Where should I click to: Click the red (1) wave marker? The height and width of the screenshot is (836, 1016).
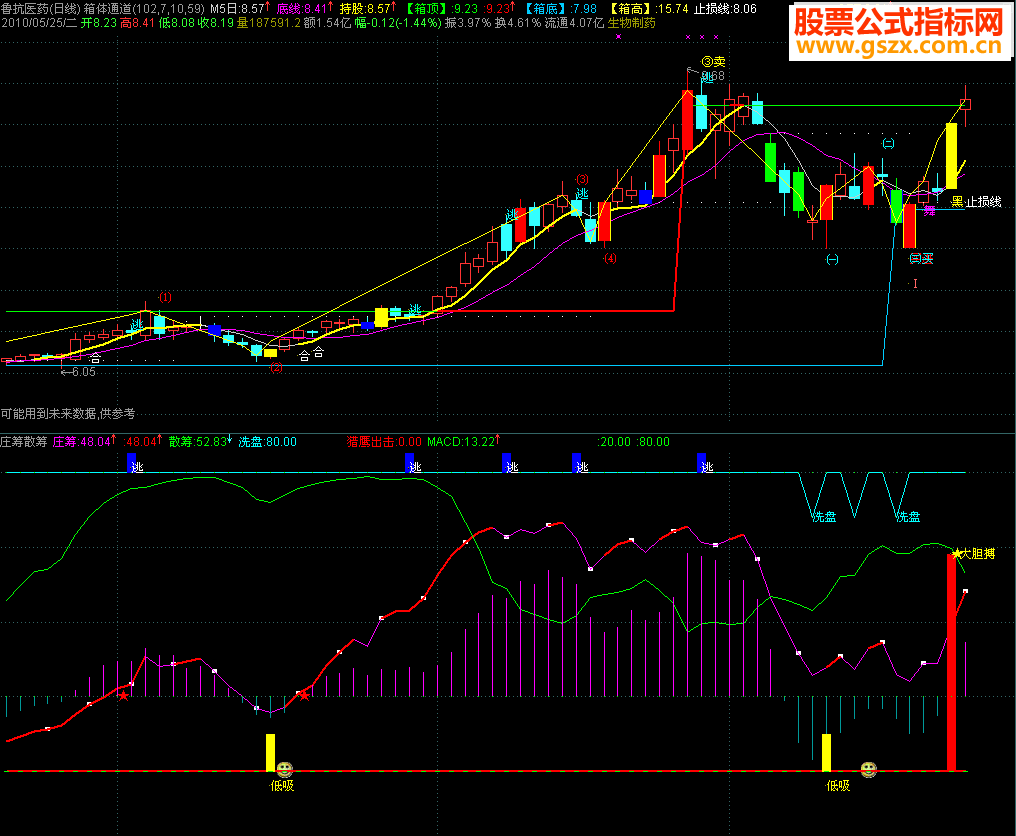165,297
